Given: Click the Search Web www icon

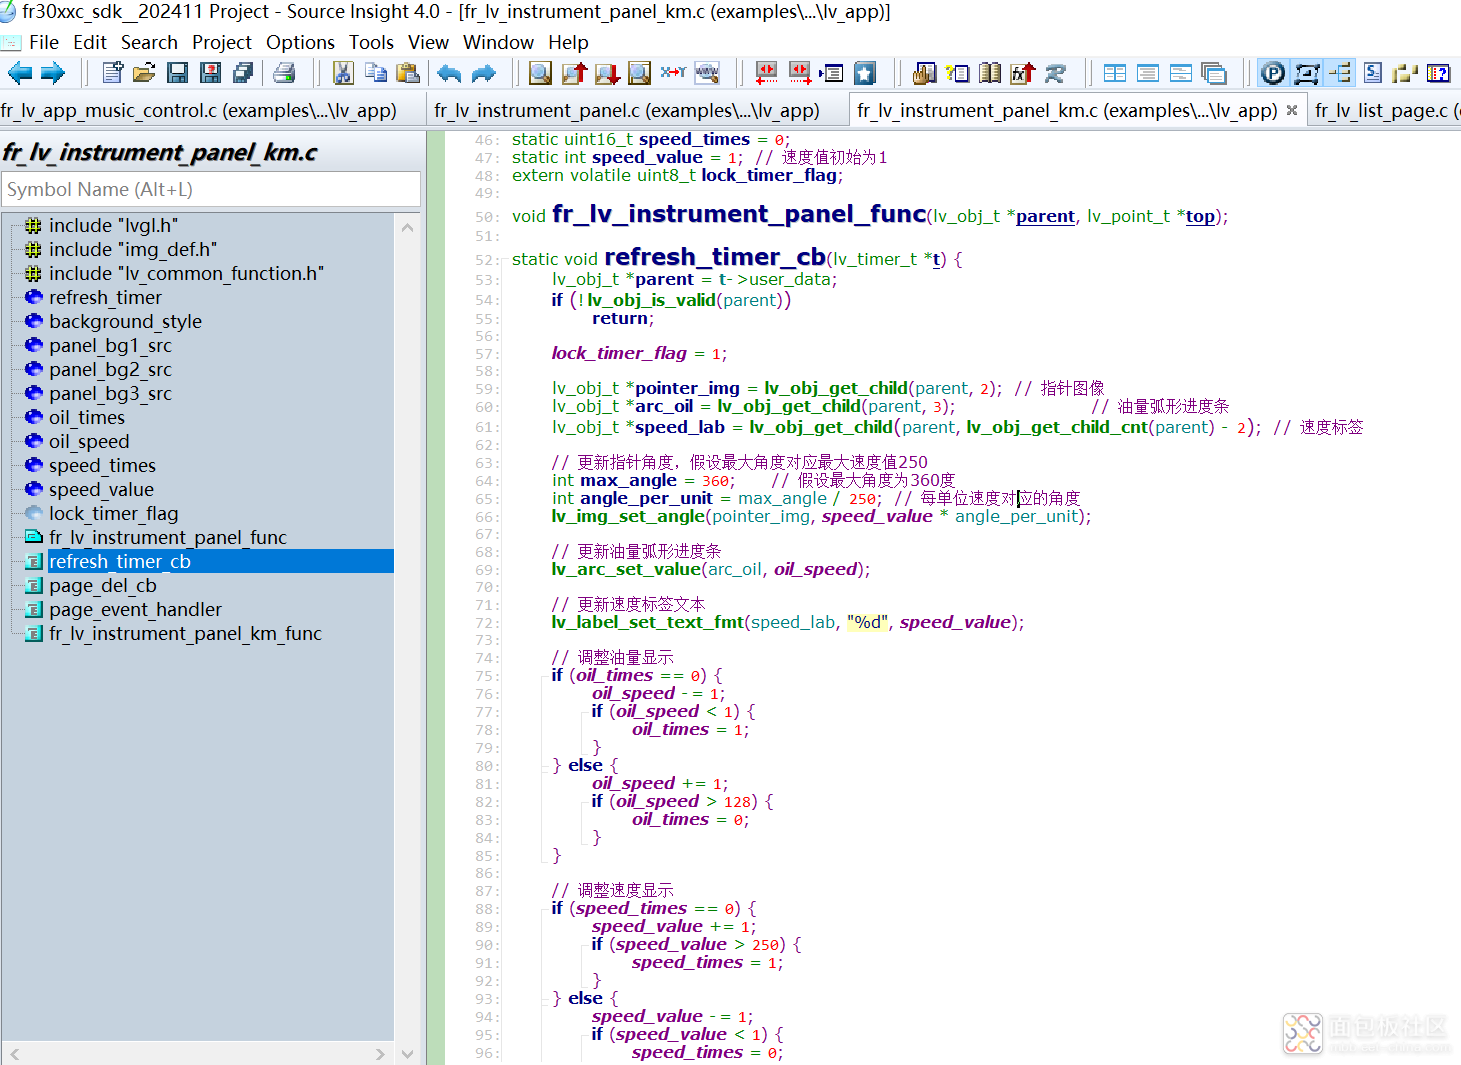Looking at the screenshot, I should [x=707, y=73].
